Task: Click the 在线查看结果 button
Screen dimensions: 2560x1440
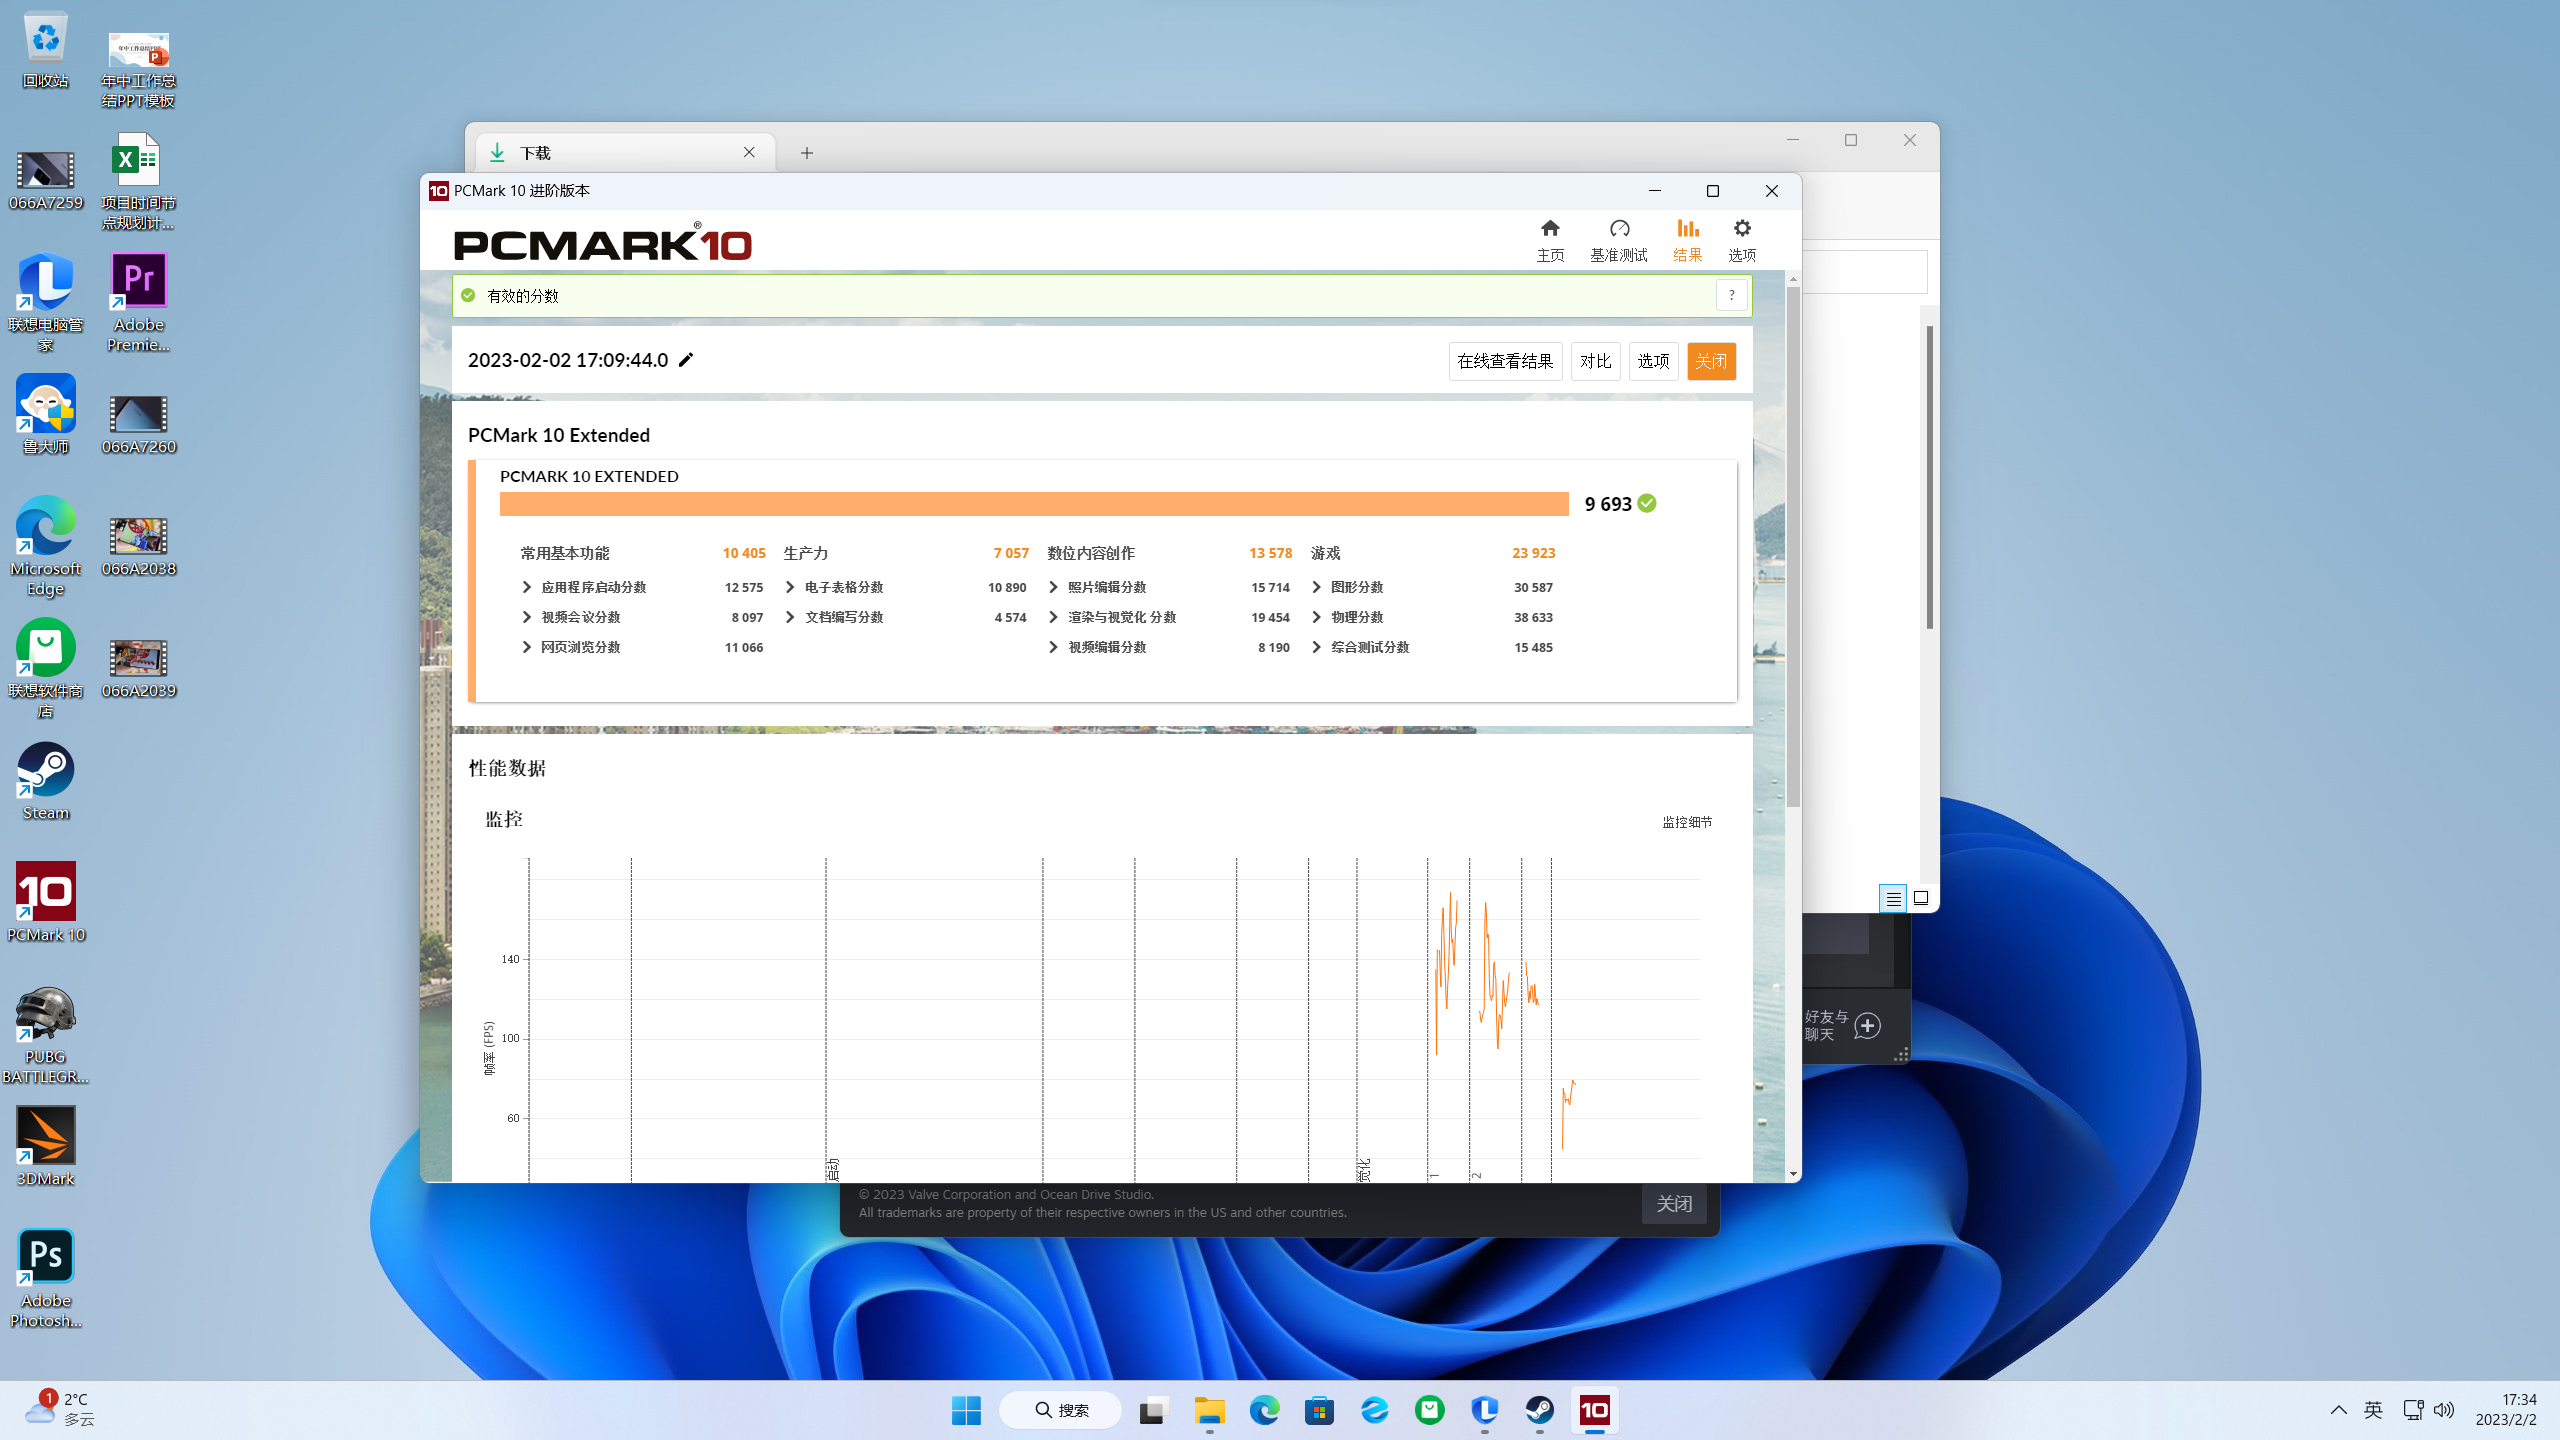Action: (x=1505, y=361)
